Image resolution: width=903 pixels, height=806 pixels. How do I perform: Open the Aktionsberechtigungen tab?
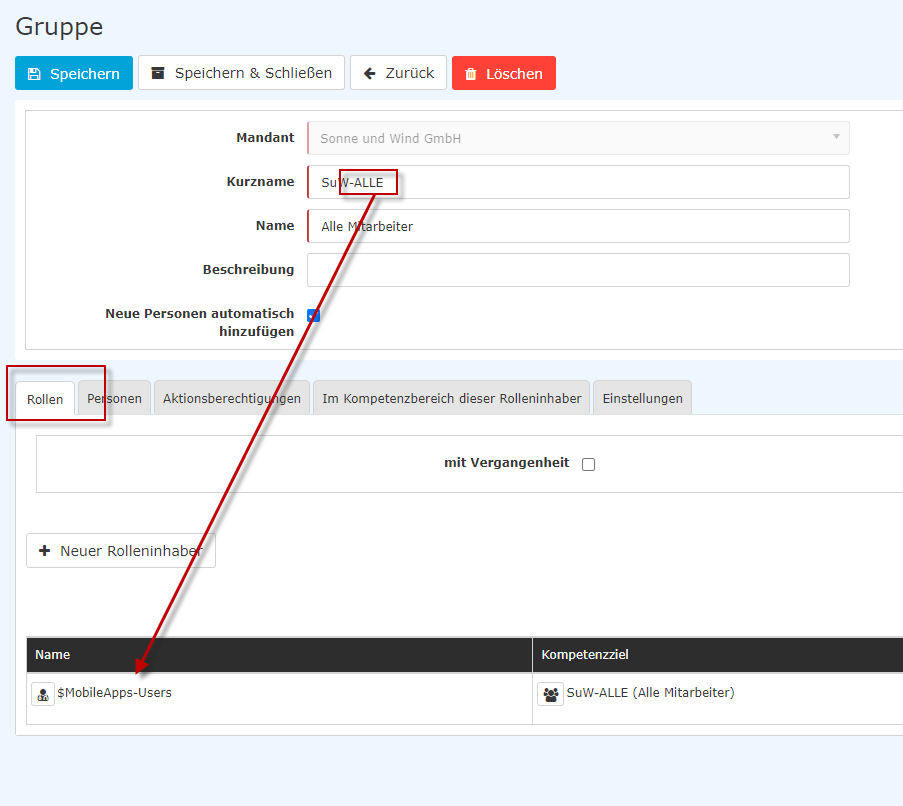231,398
